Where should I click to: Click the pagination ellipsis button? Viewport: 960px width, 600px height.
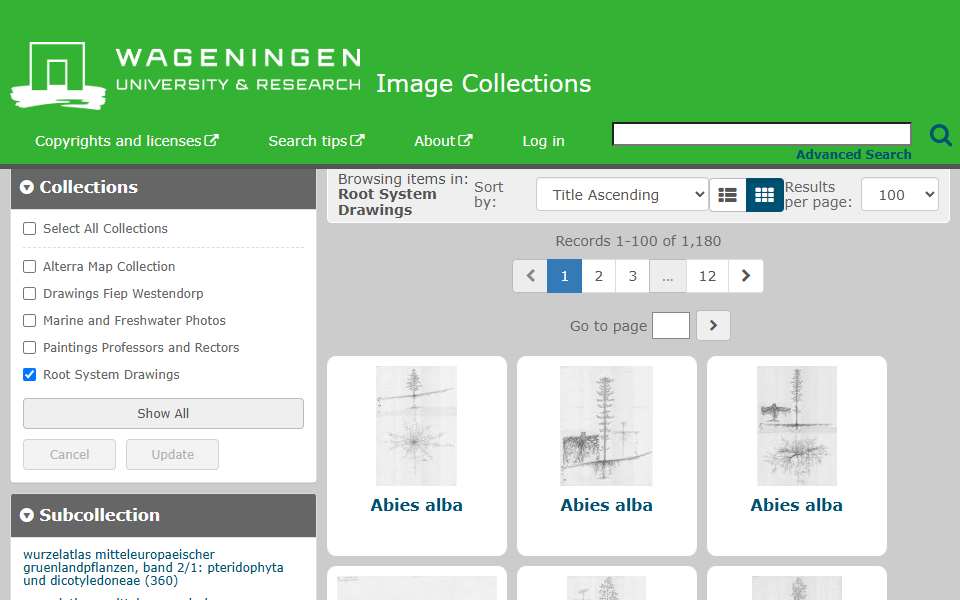tap(668, 276)
